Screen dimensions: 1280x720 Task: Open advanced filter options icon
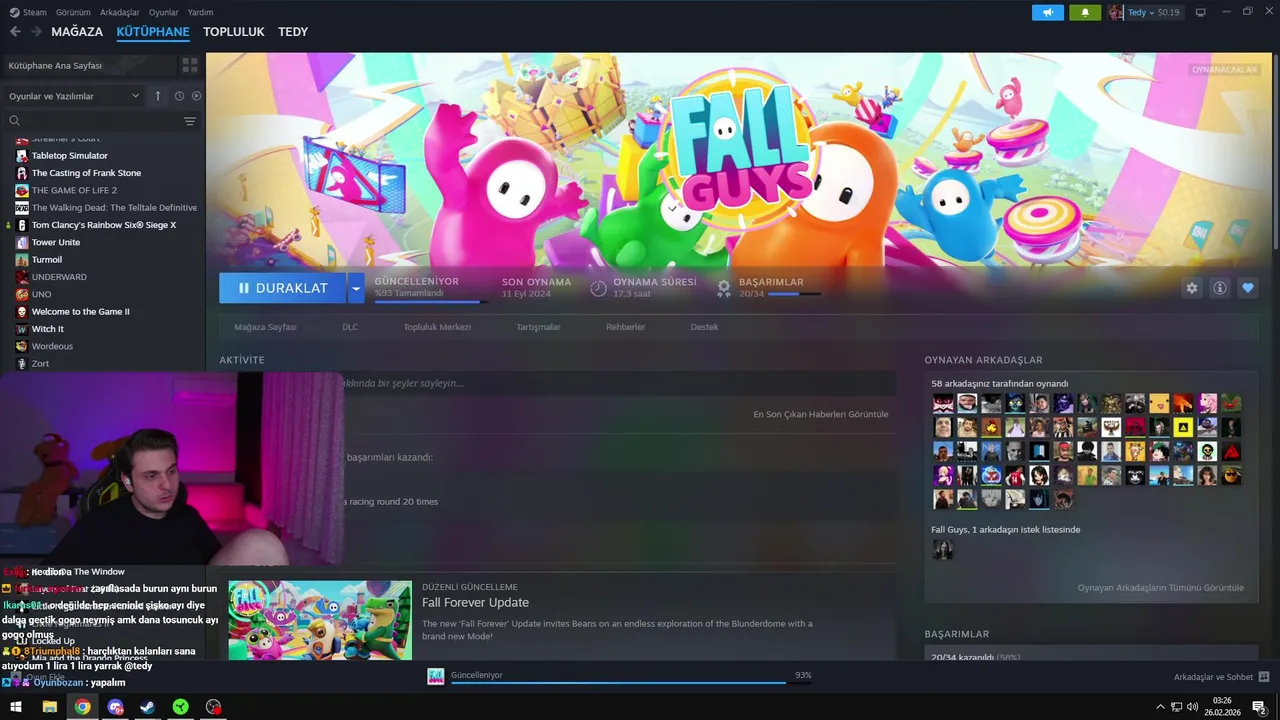click(190, 121)
